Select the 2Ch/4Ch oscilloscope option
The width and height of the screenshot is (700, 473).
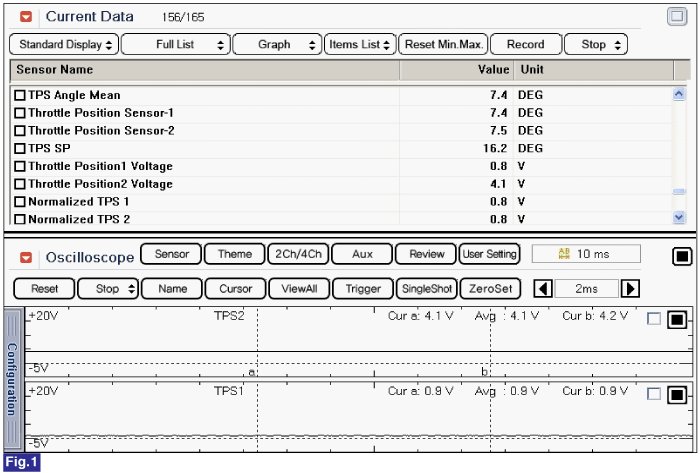[298, 254]
